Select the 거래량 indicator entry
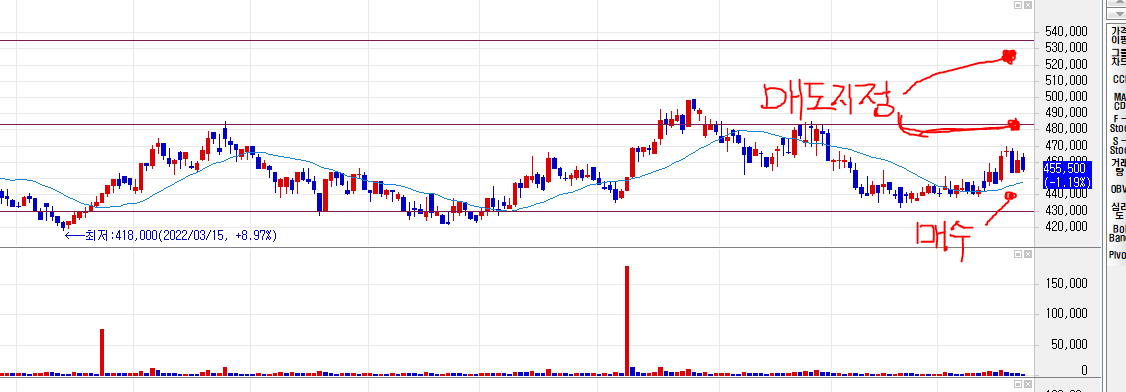The image size is (1126, 392). (1119, 167)
